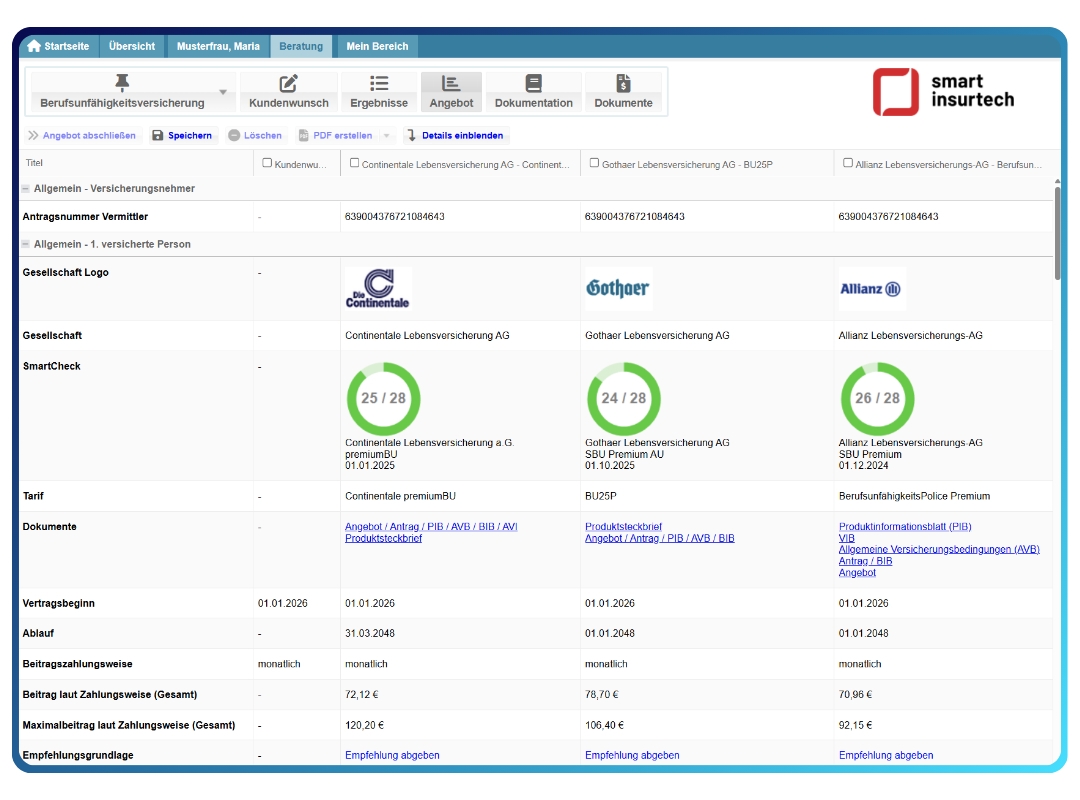Screen dimensions: 1080x800
Task: Open the Berufsunfähigkeitsversicherung dropdown arrow
Action: 223,93
